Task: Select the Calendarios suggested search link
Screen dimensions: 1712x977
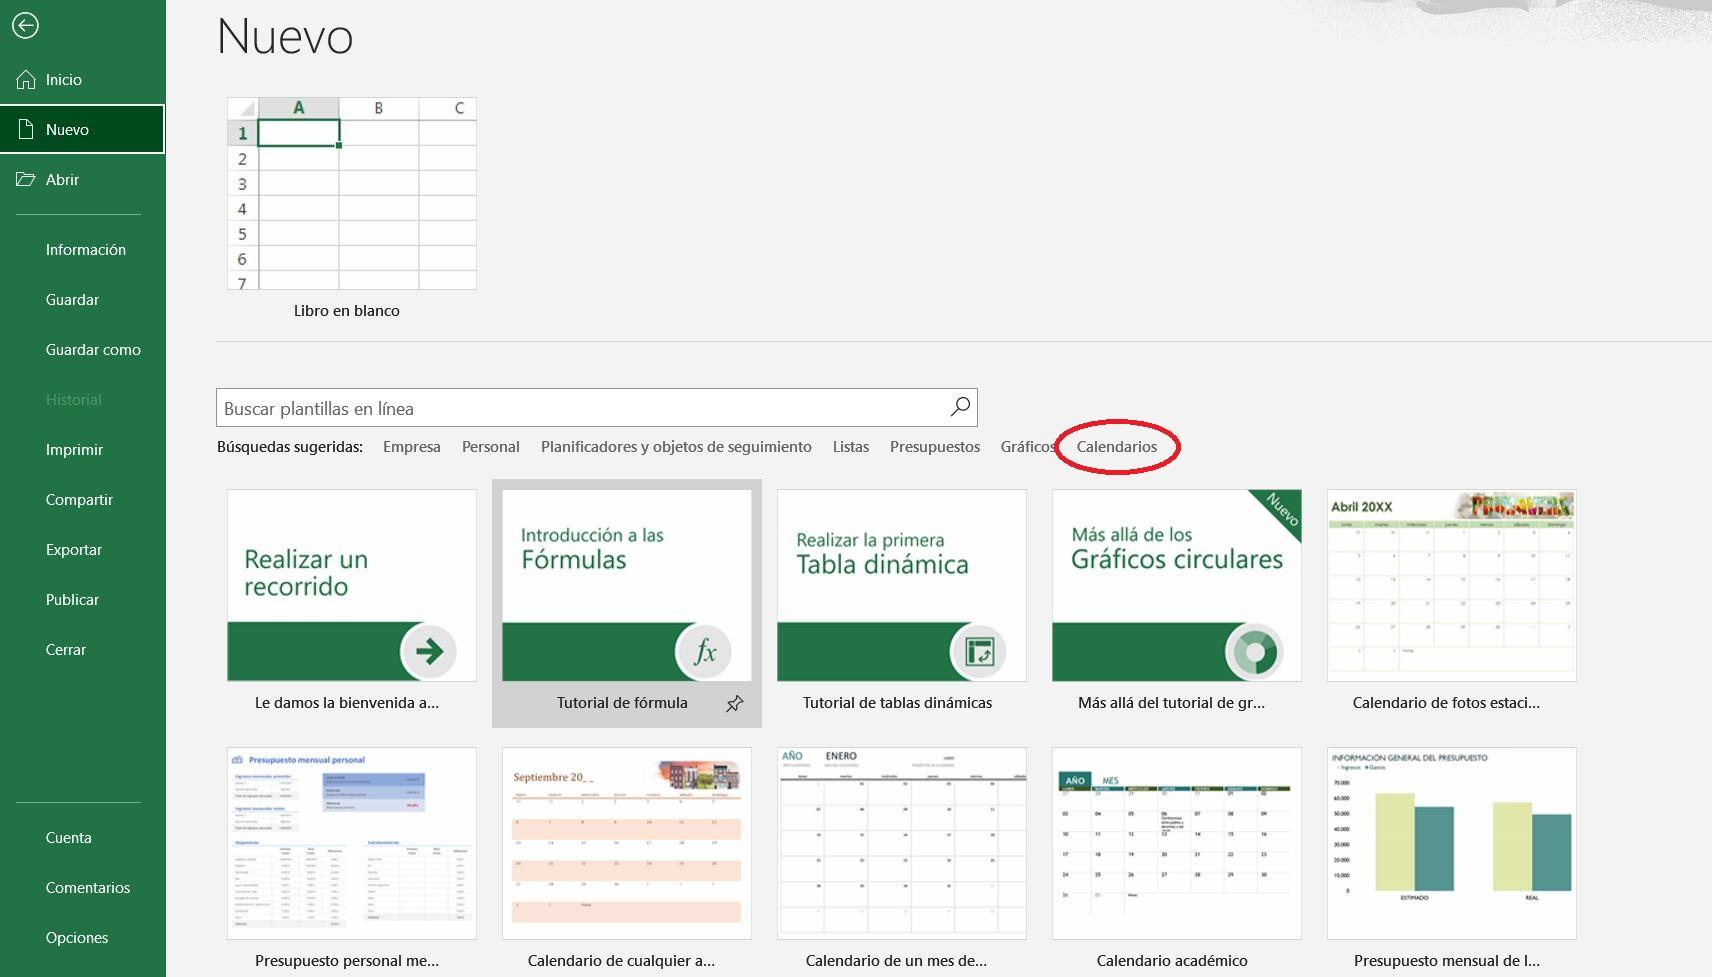Action: coord(1117,447)
